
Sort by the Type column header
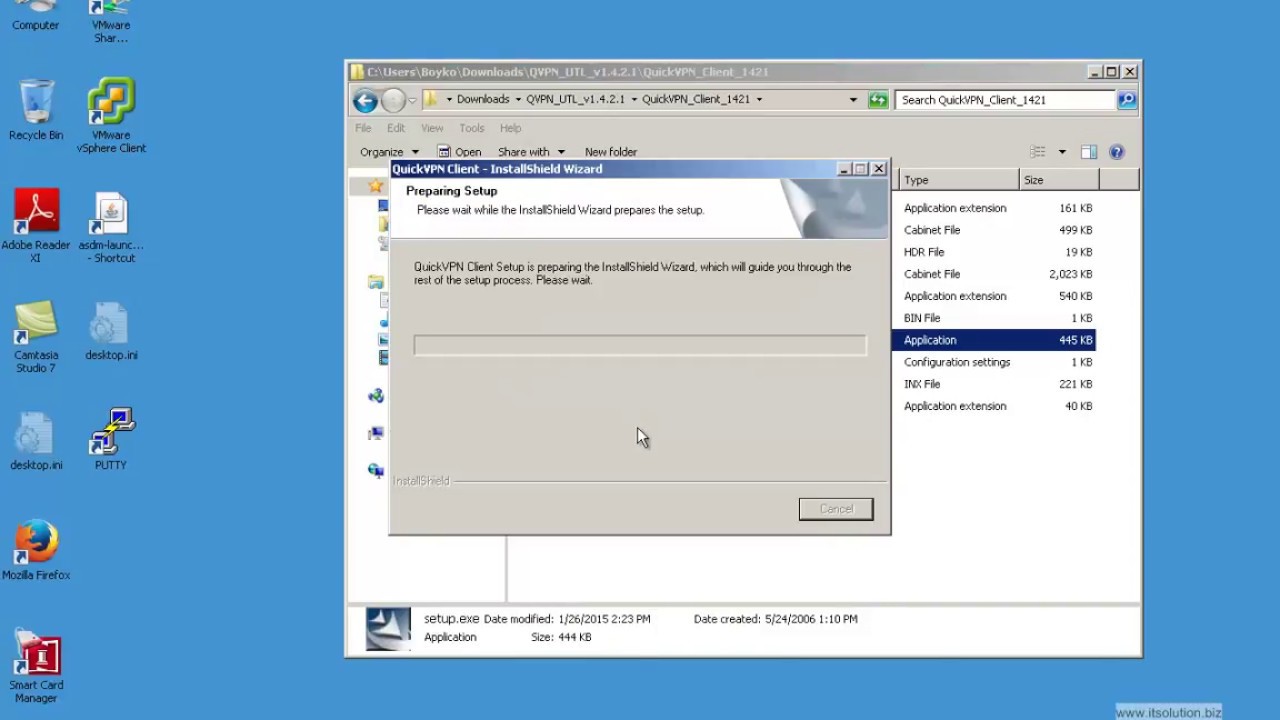[958, 180]
